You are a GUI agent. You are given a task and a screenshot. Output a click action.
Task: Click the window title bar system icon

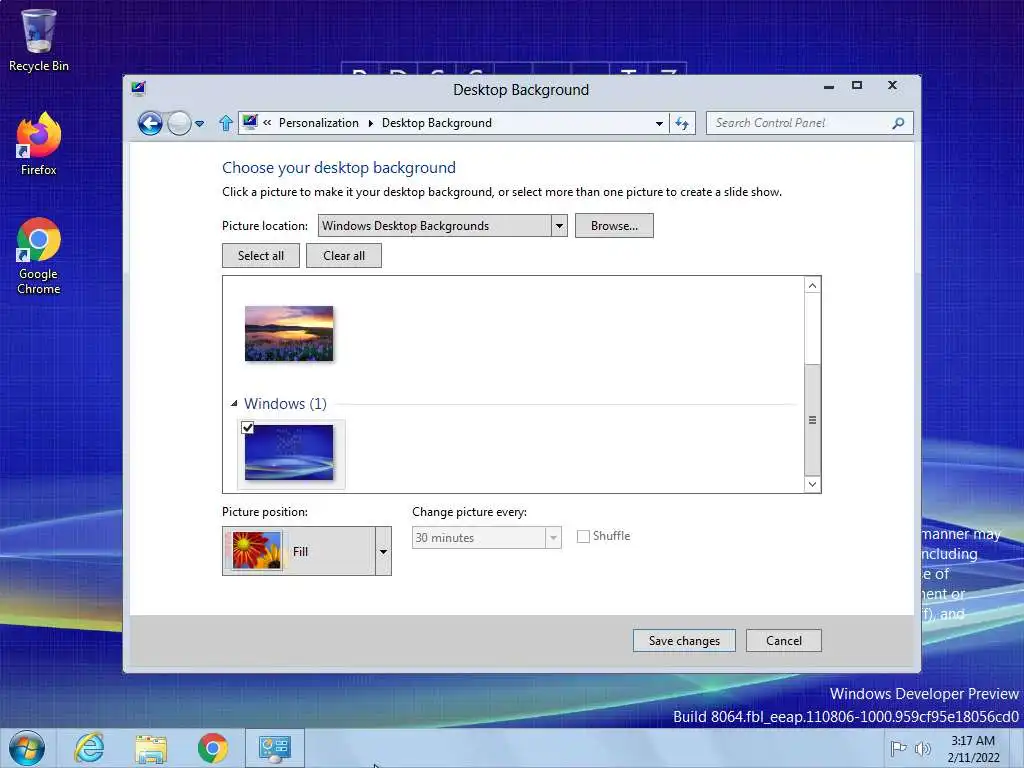point(138,88)
